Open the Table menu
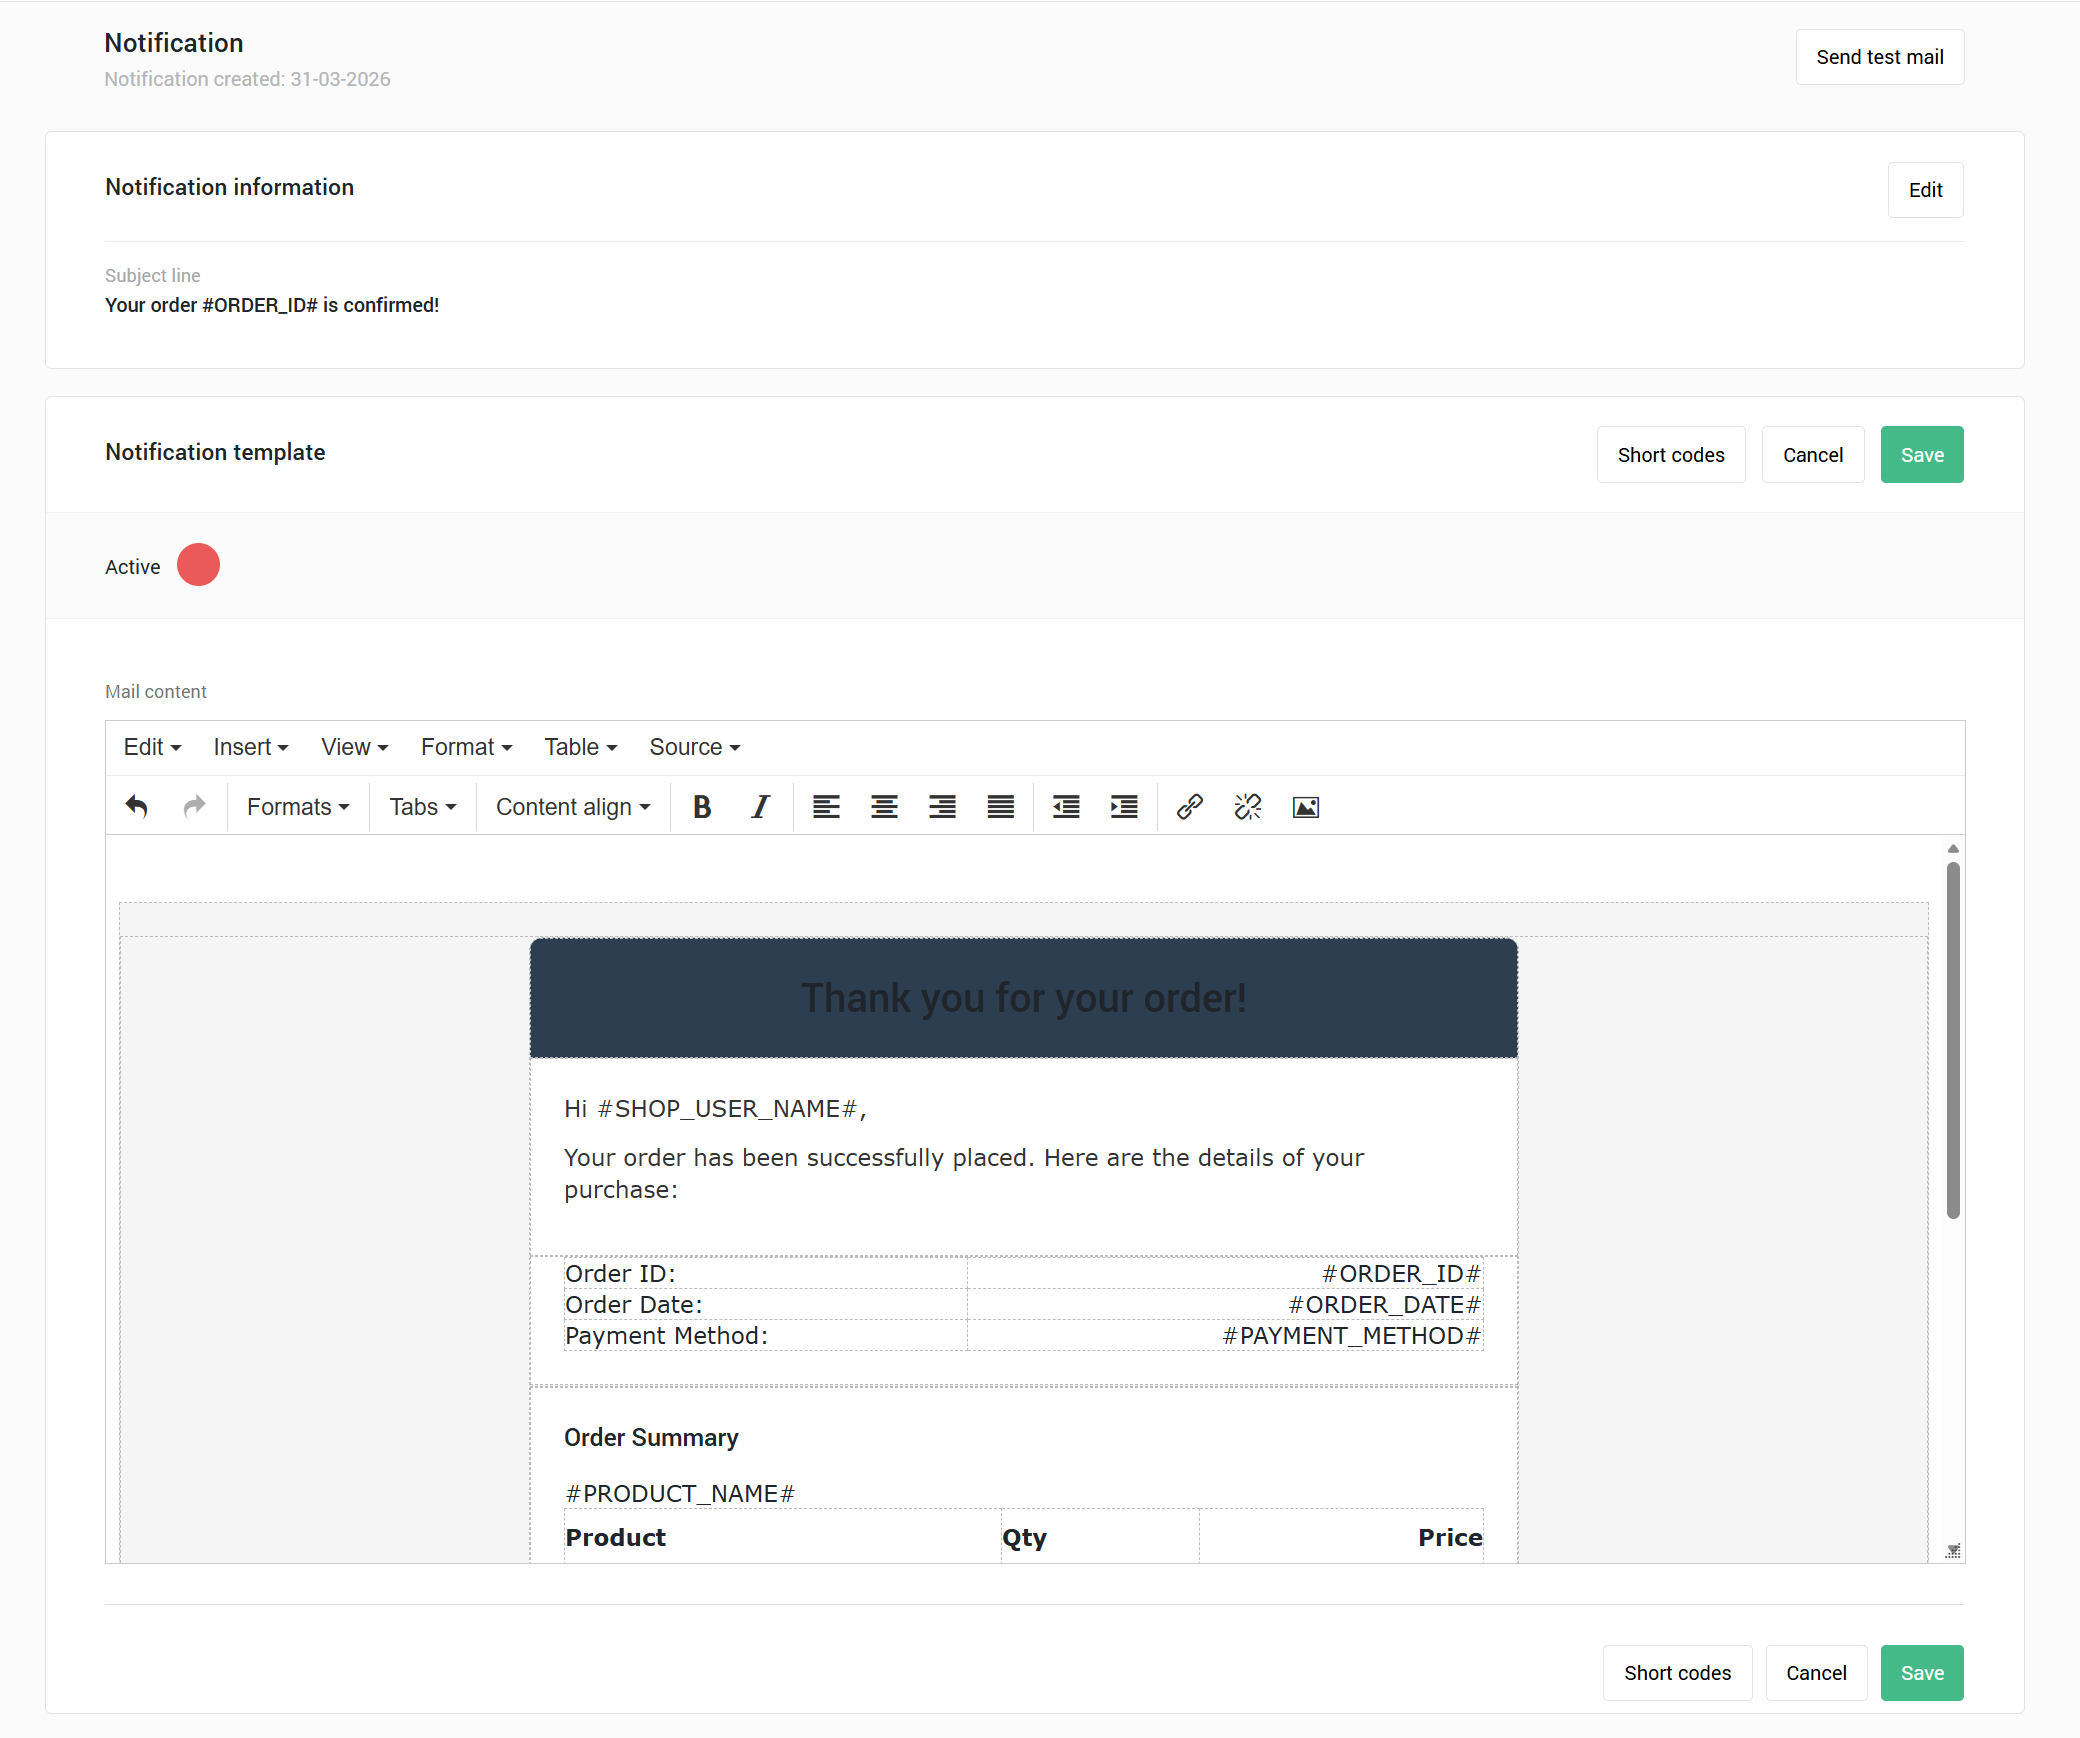Screen dimensions: 2080x1738 (580, 747)
